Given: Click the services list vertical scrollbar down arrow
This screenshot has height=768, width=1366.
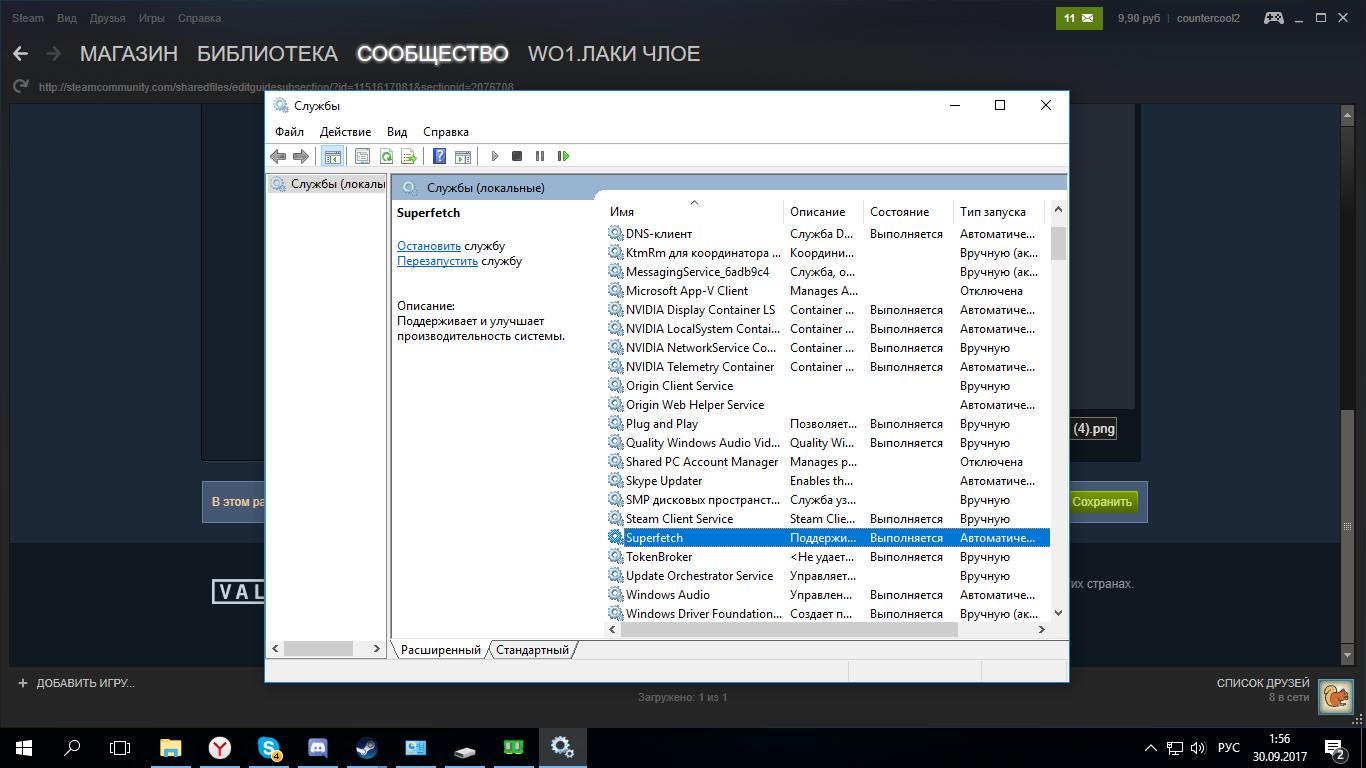Looking at the screenshot, I should (x=1059, y=613).
